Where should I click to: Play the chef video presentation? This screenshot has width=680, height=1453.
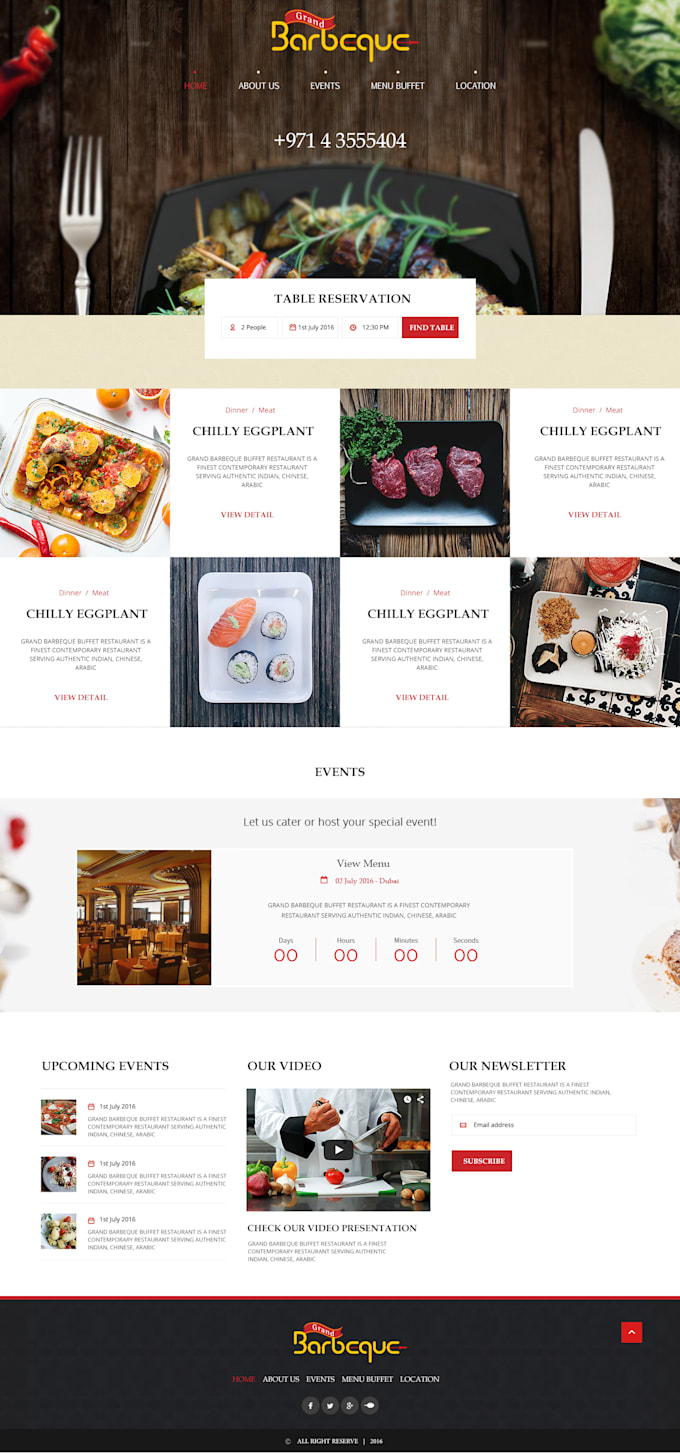coord(338,1150)
